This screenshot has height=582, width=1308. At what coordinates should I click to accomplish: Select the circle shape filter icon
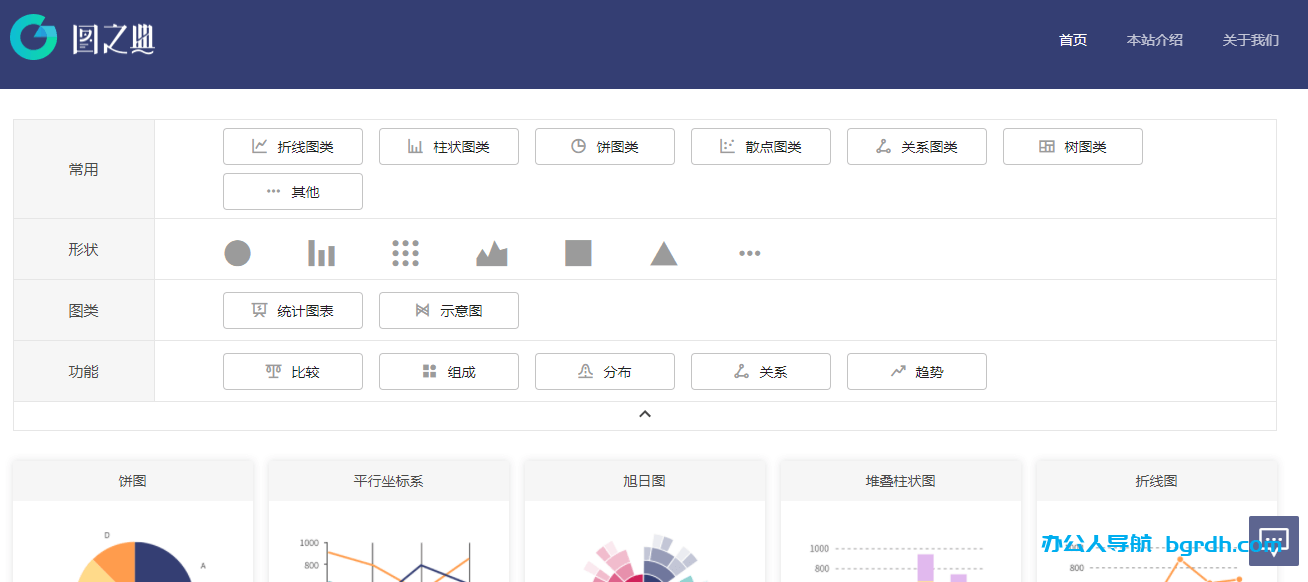tap(238, 252)
